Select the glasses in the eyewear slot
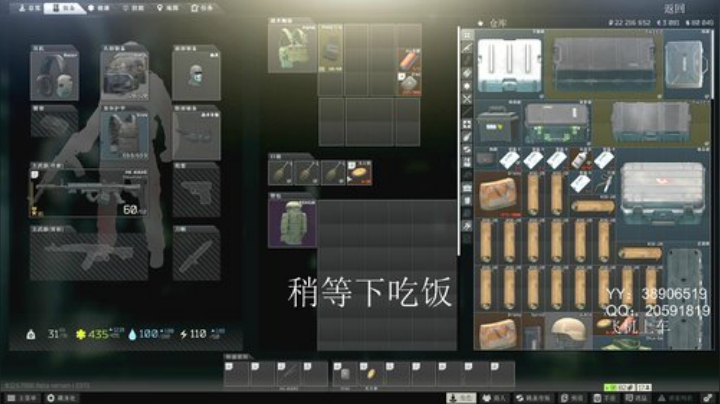Screen dimensions: 720x404 click(x=196, y=135)
